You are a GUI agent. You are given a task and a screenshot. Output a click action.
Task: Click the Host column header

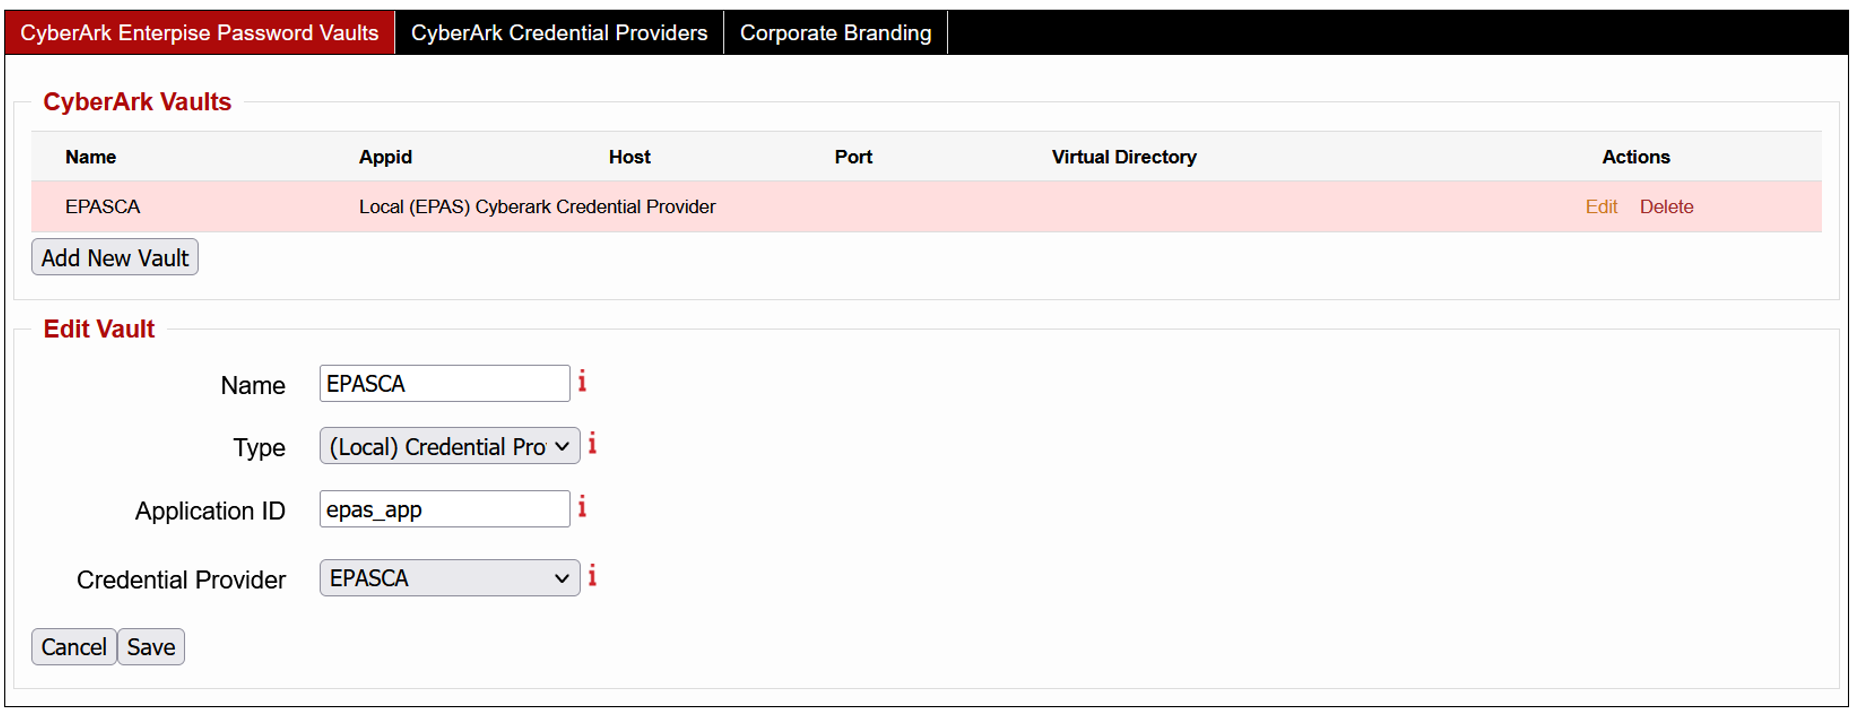pyautogui.click(x=630, y=157)
